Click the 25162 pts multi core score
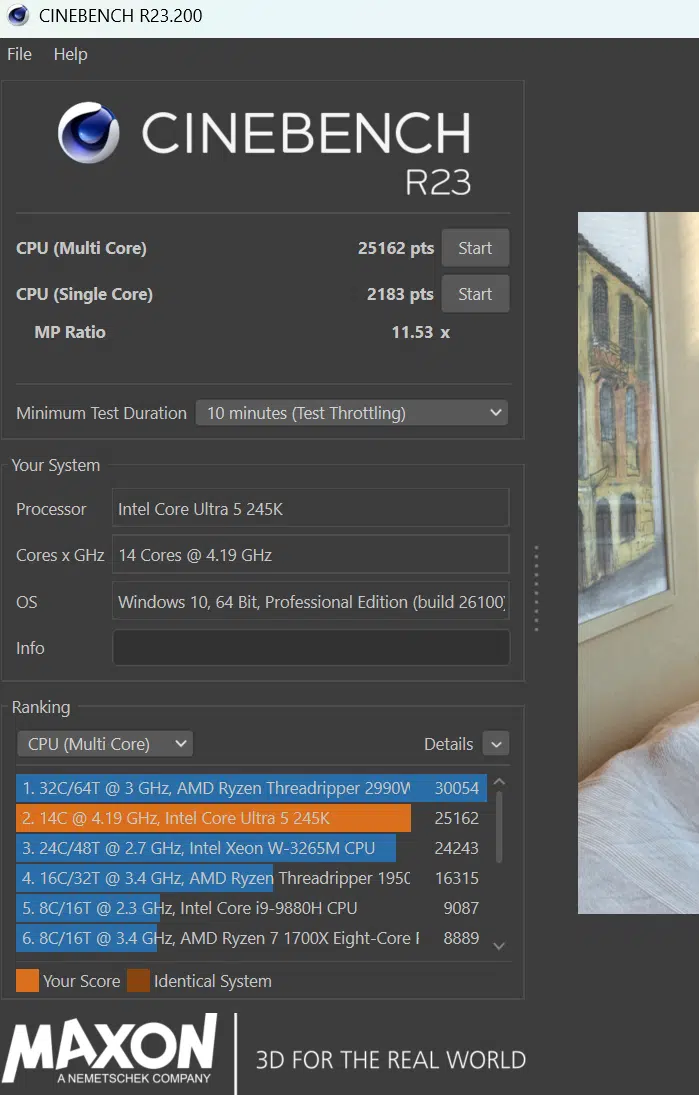 (x=396, y=248)
